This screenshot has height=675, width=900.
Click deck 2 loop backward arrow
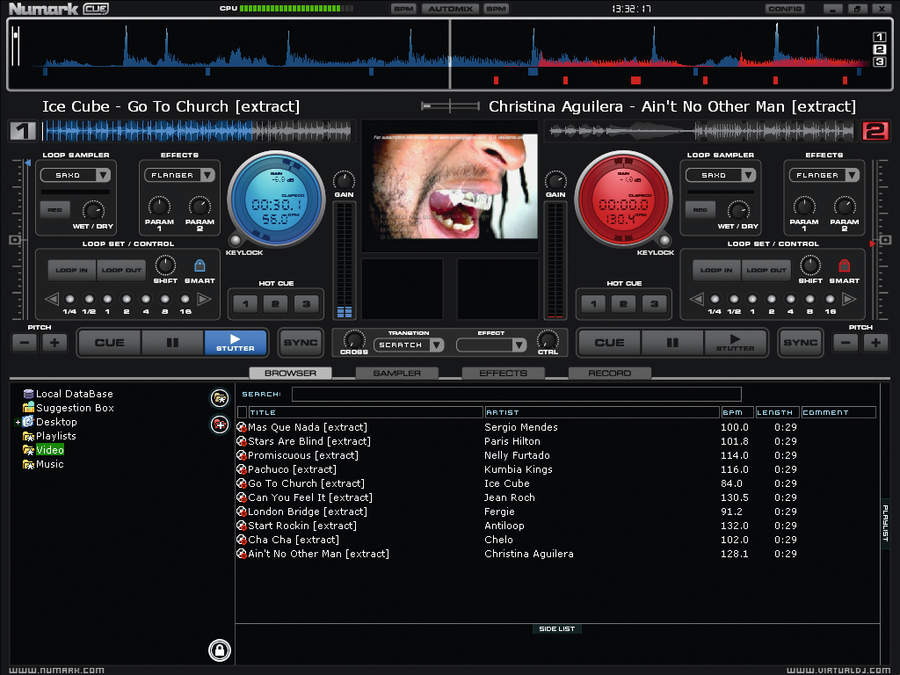(x=696, y=299)
